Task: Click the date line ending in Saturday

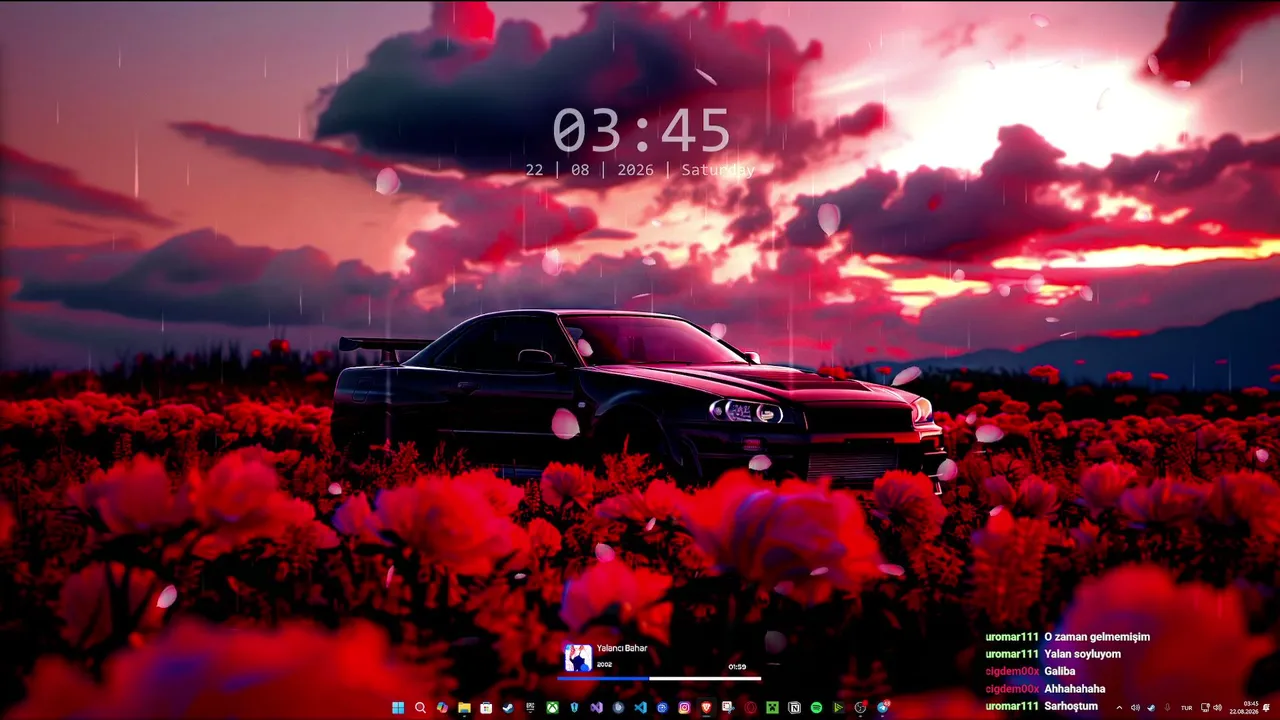Action: (x=640, y=170)
